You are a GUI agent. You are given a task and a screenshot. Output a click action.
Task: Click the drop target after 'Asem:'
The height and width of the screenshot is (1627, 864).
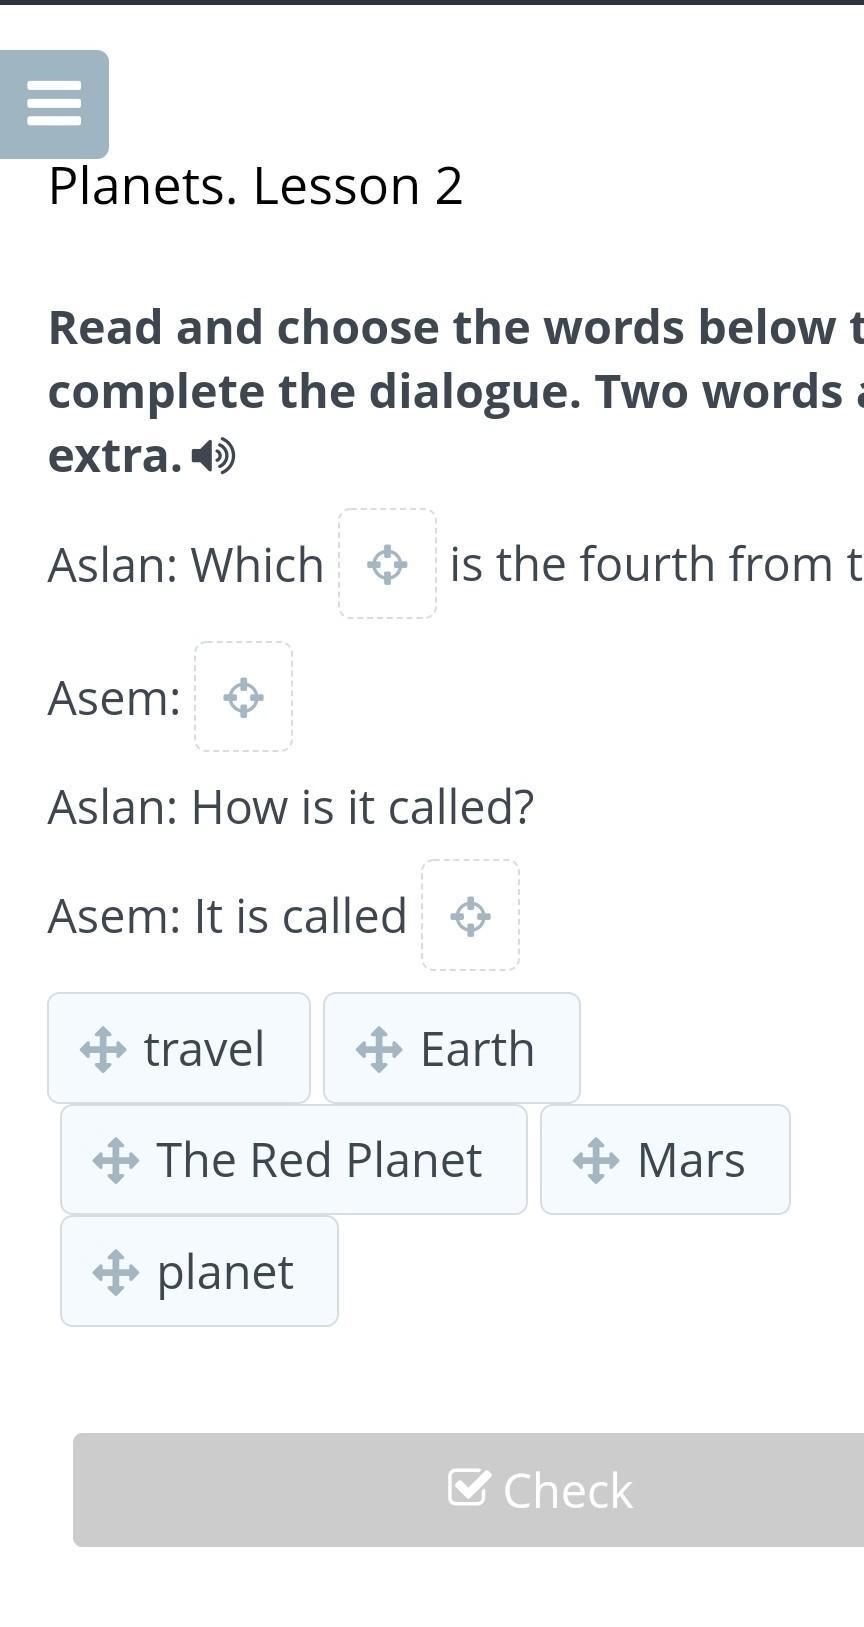(243, 697)
